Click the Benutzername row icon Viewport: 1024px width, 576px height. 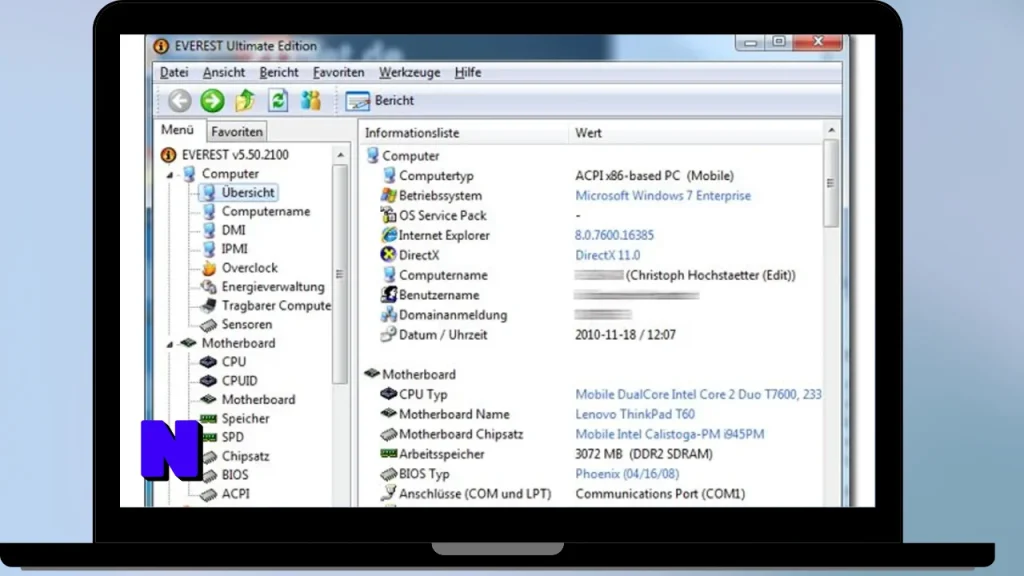pyautogui.click(x=389, y=295)
